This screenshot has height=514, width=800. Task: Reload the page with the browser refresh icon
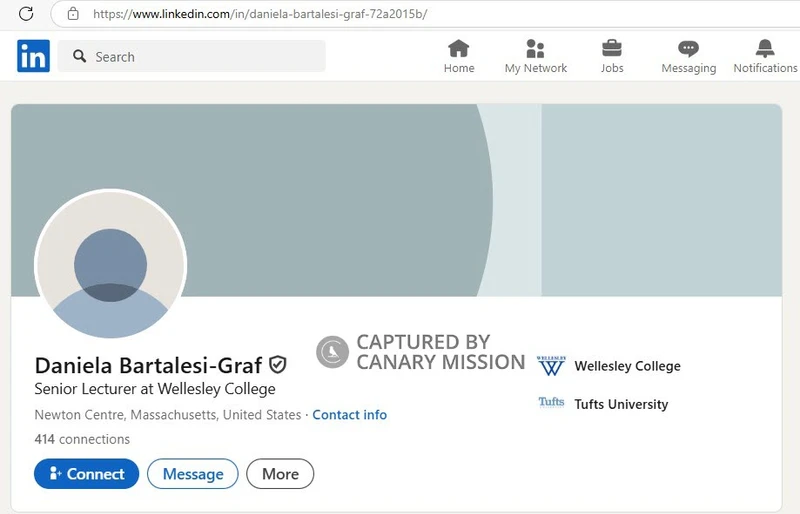[26, 14]
